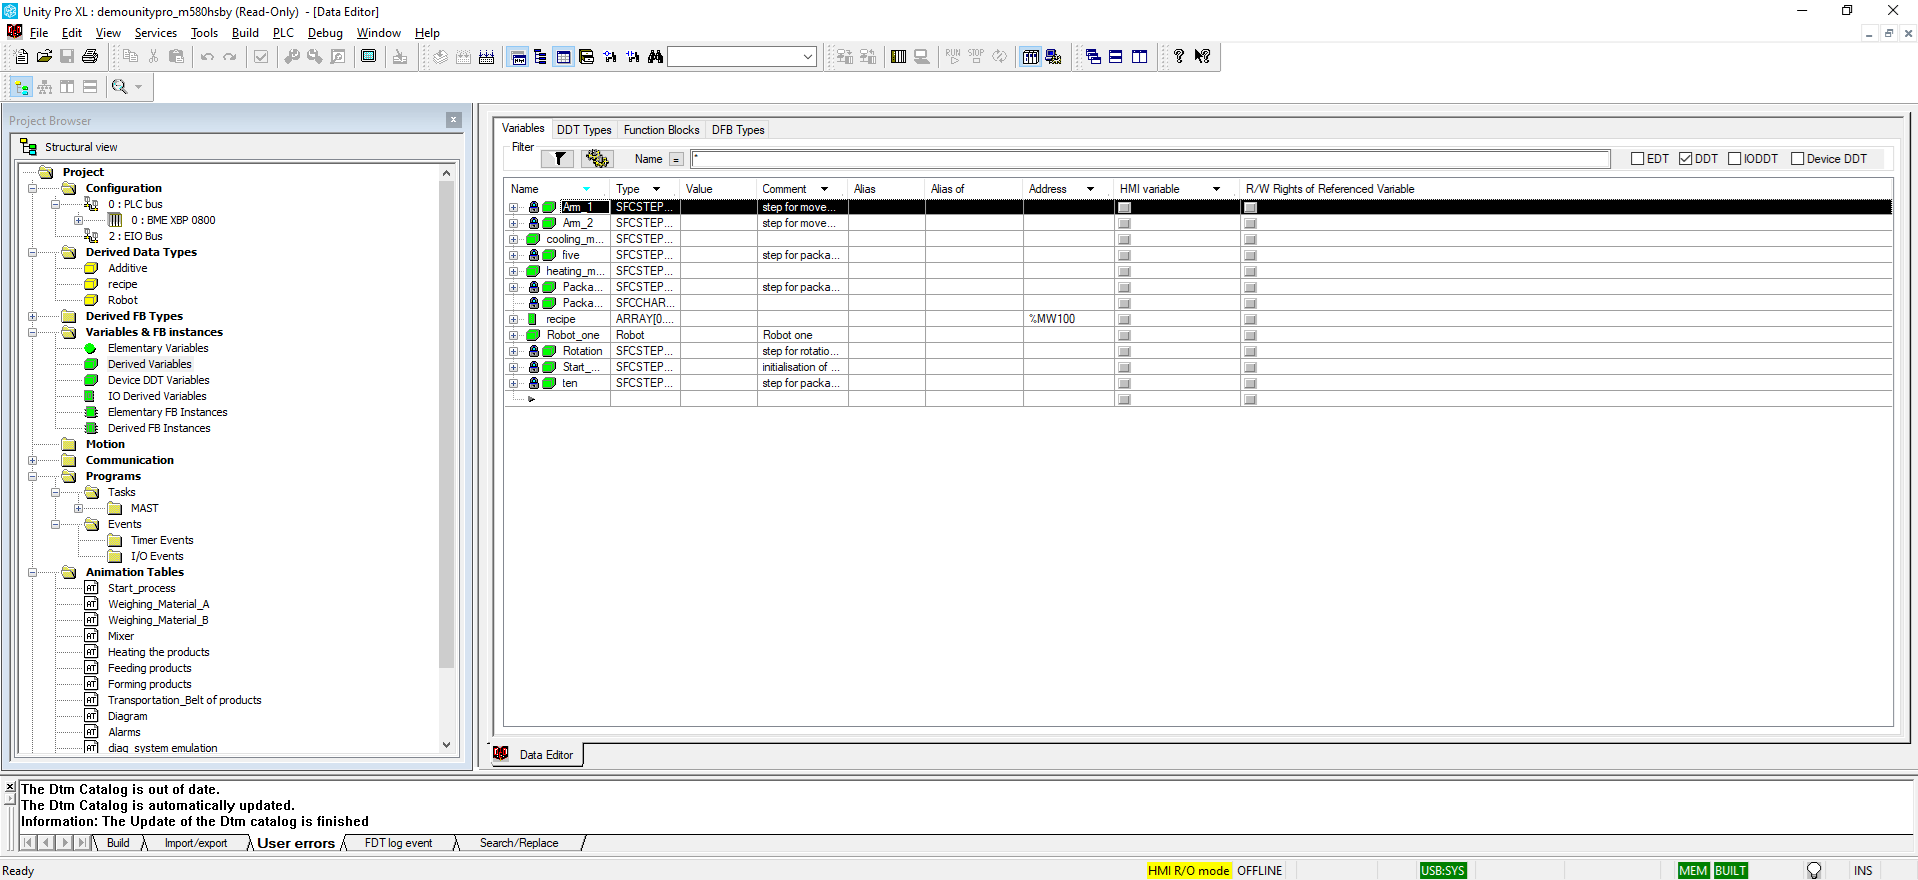This screenshot has width=1918, height=880.
Task: Open the Search/Replace output tab
Action: coord(519,843)
